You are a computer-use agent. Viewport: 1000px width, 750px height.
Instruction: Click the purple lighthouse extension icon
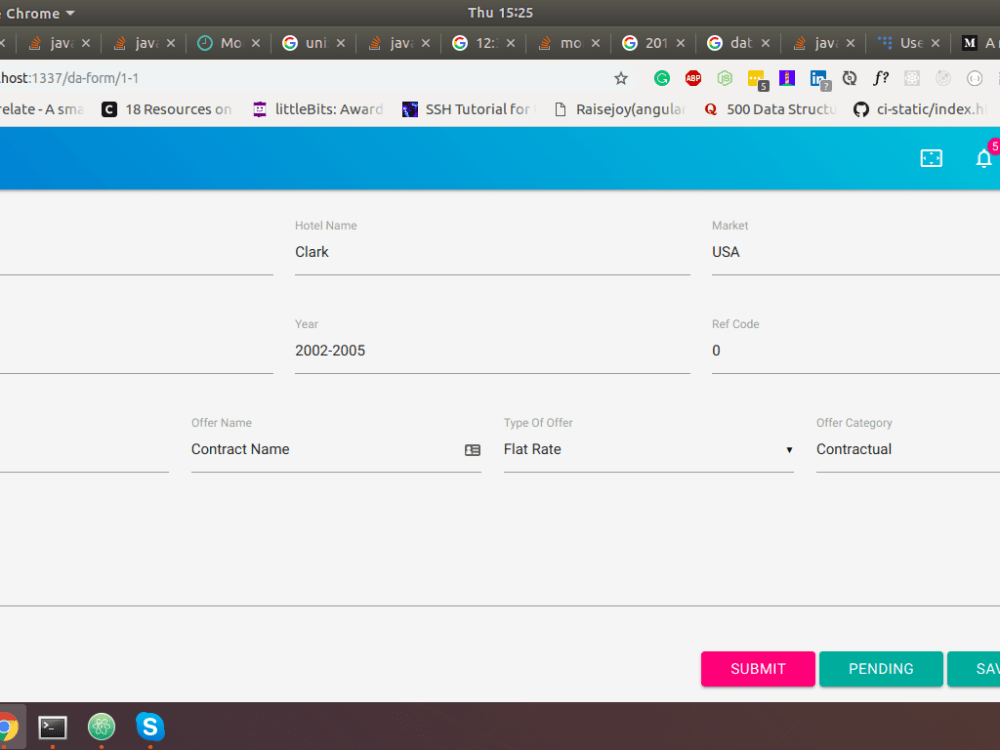787,78
